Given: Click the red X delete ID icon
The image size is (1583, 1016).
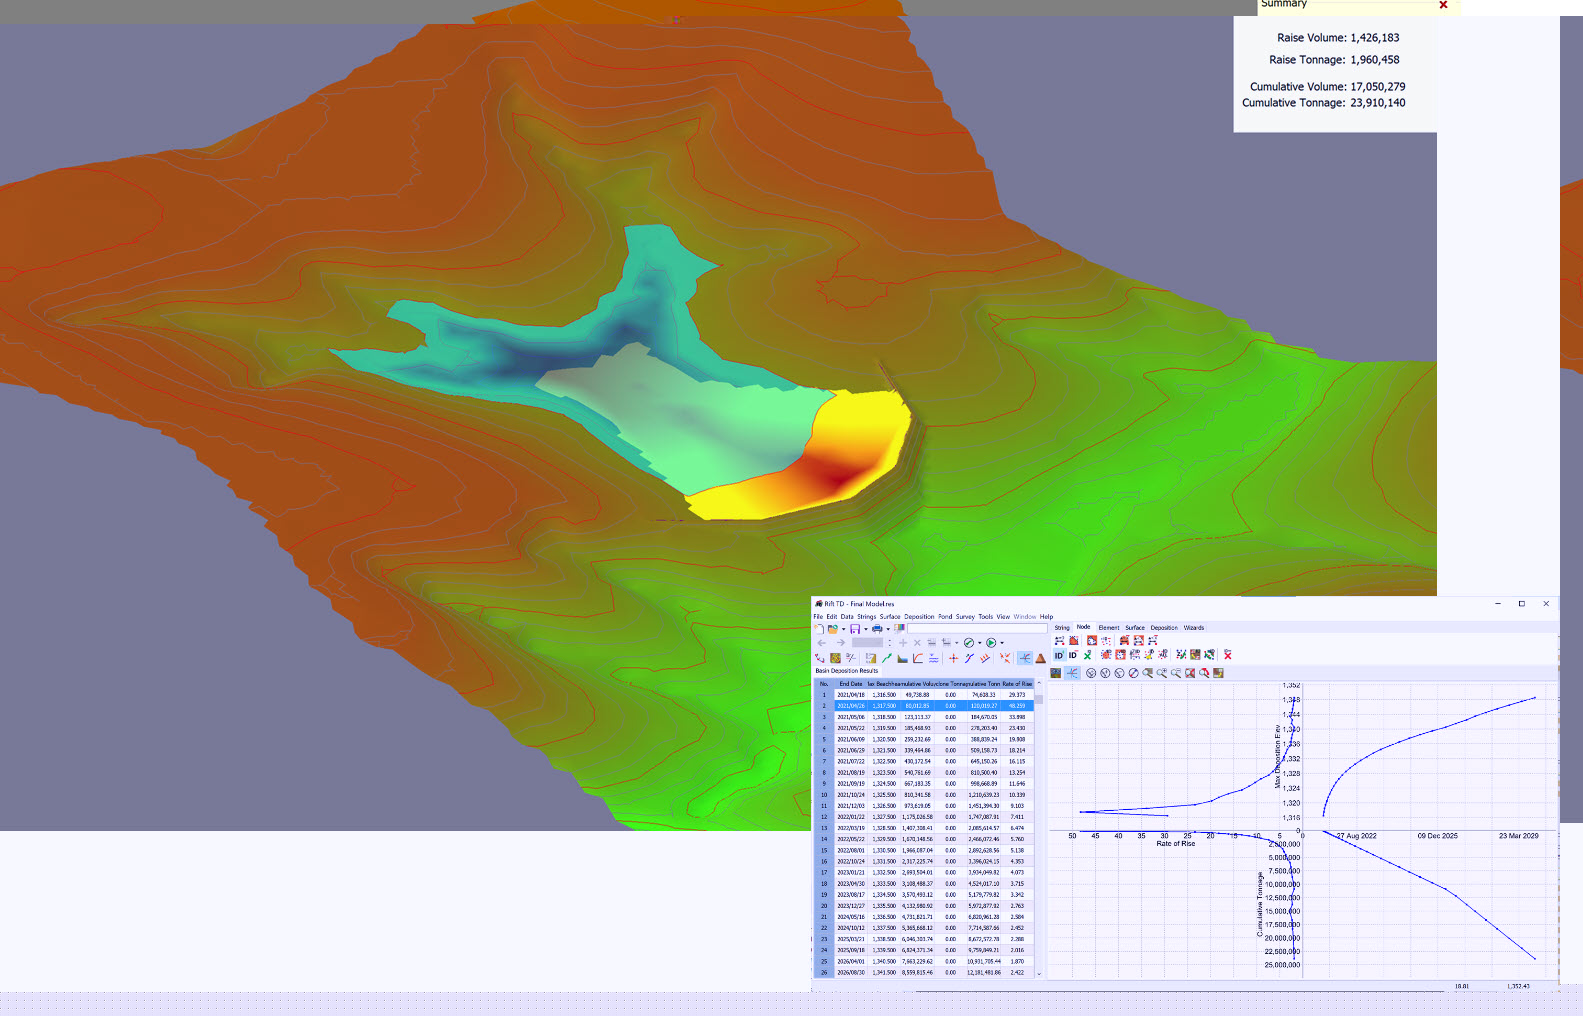Looking at the screenshot, I should [x=1227, y=655].
